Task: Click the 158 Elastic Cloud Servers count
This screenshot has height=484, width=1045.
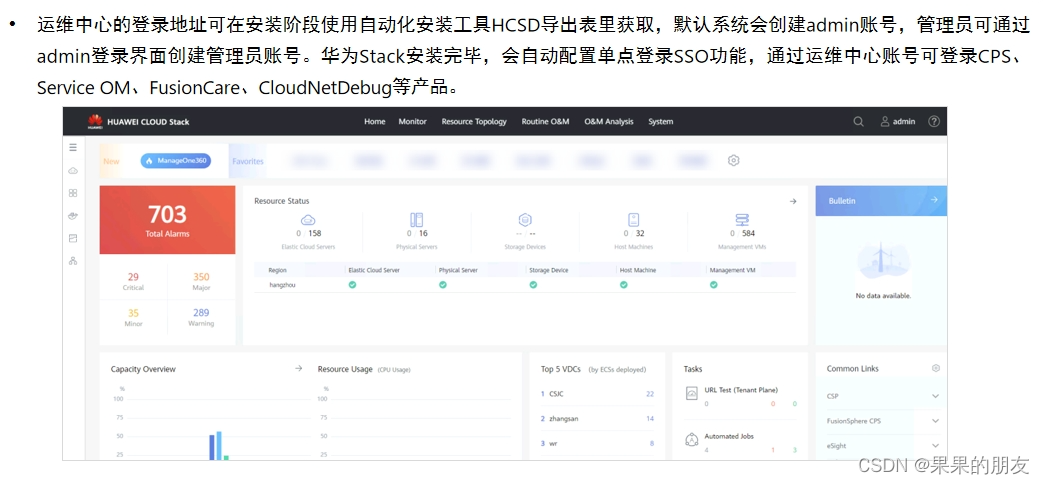Action: (x=315, y=233)
